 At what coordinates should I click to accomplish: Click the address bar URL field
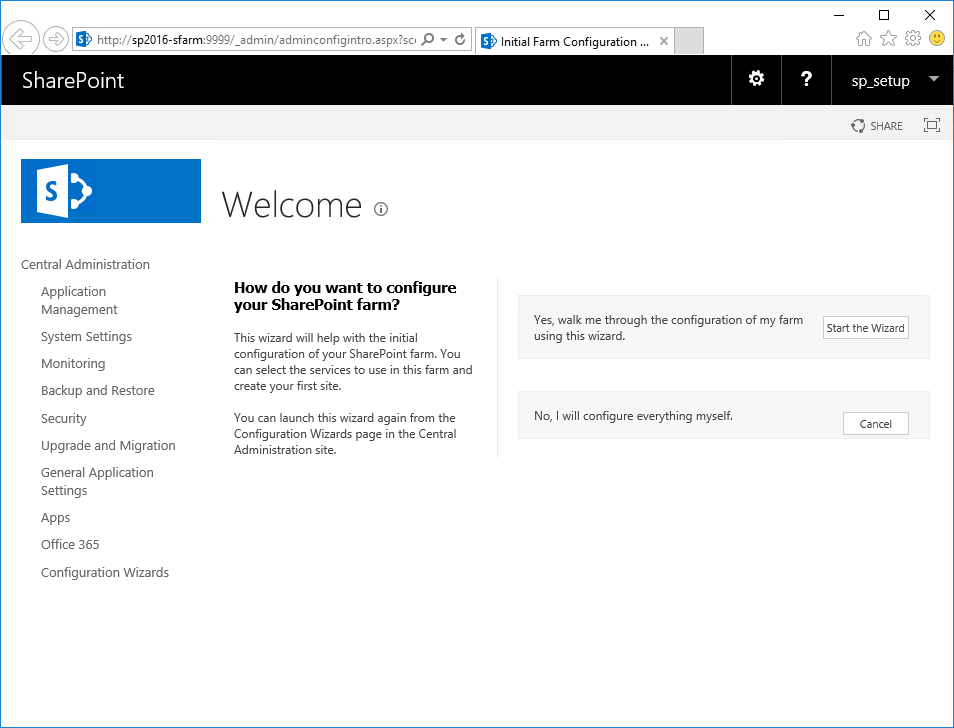coord(256,40)
